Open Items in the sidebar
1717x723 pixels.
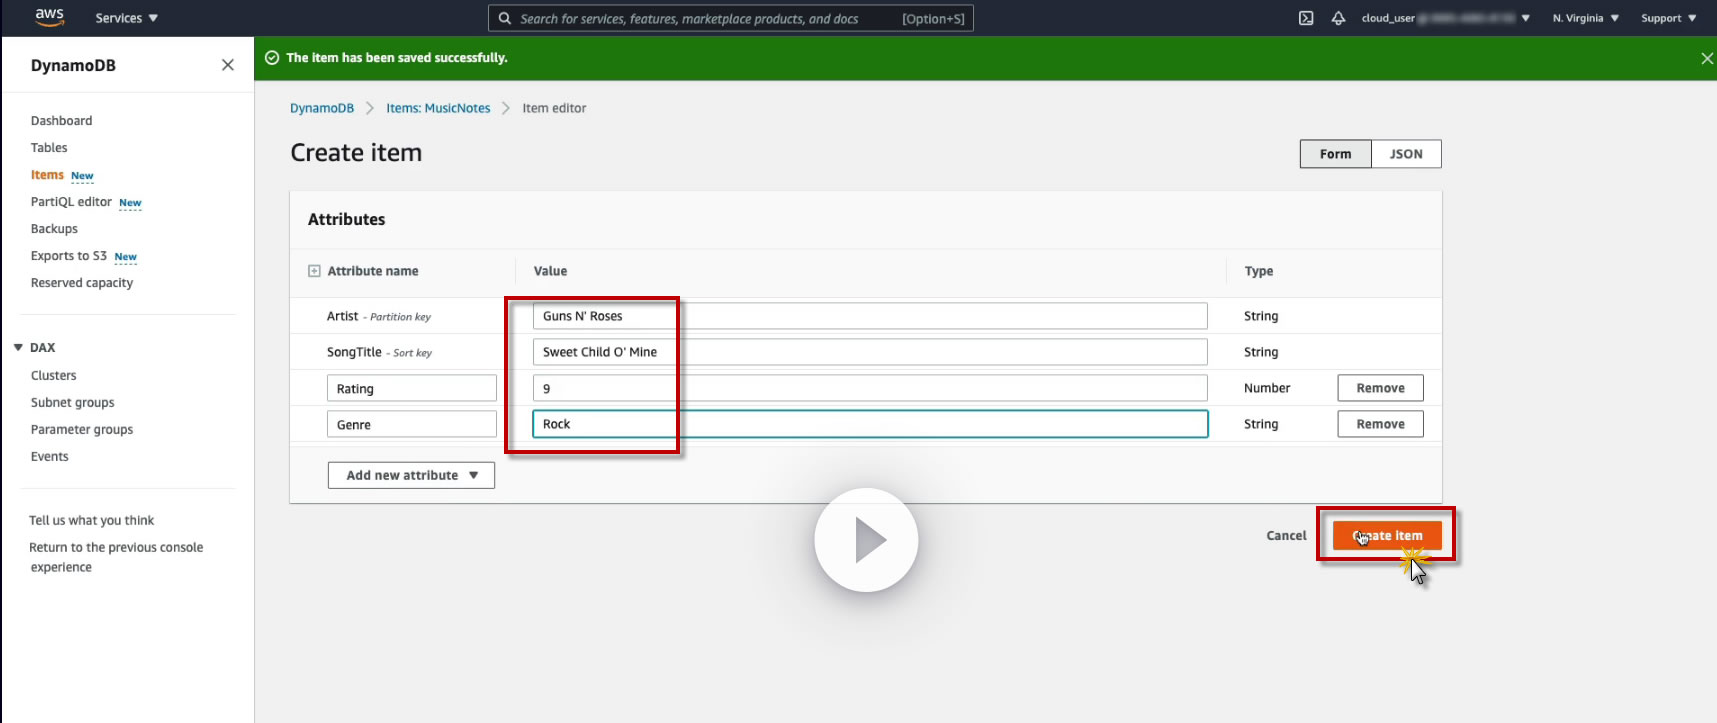coord(47,175)
